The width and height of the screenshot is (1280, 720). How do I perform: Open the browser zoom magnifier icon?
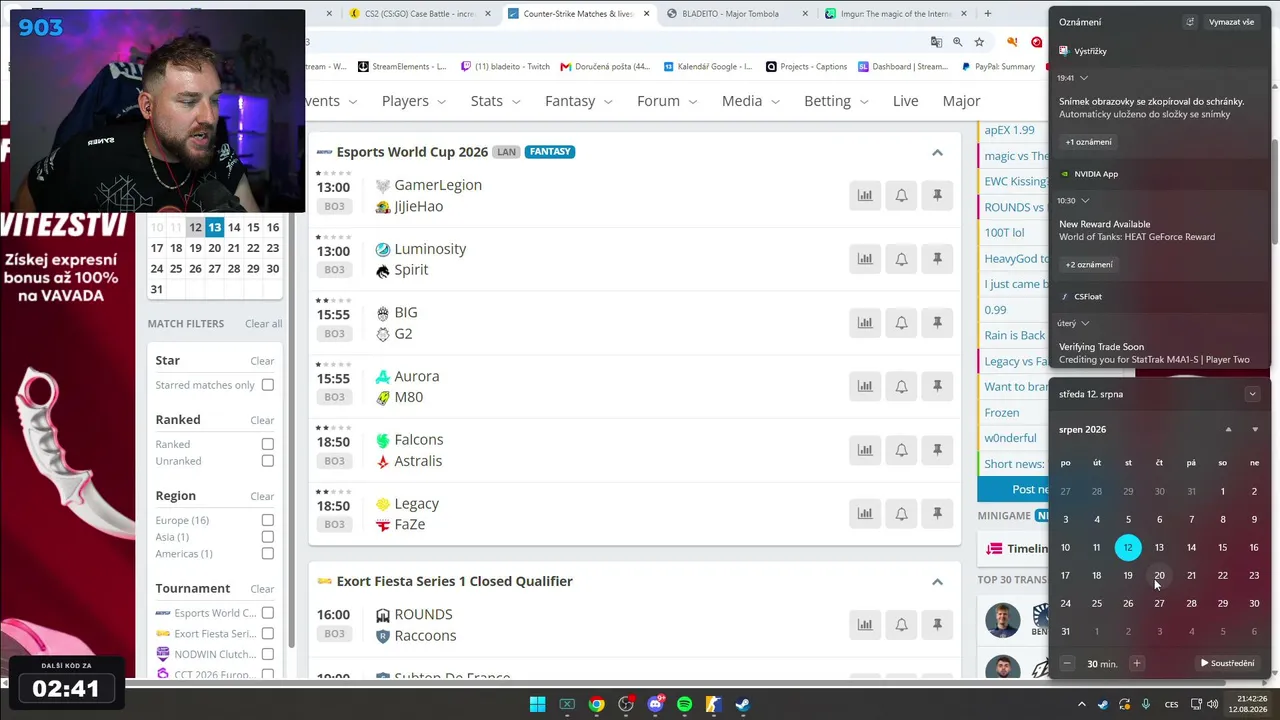pos(957,42)
